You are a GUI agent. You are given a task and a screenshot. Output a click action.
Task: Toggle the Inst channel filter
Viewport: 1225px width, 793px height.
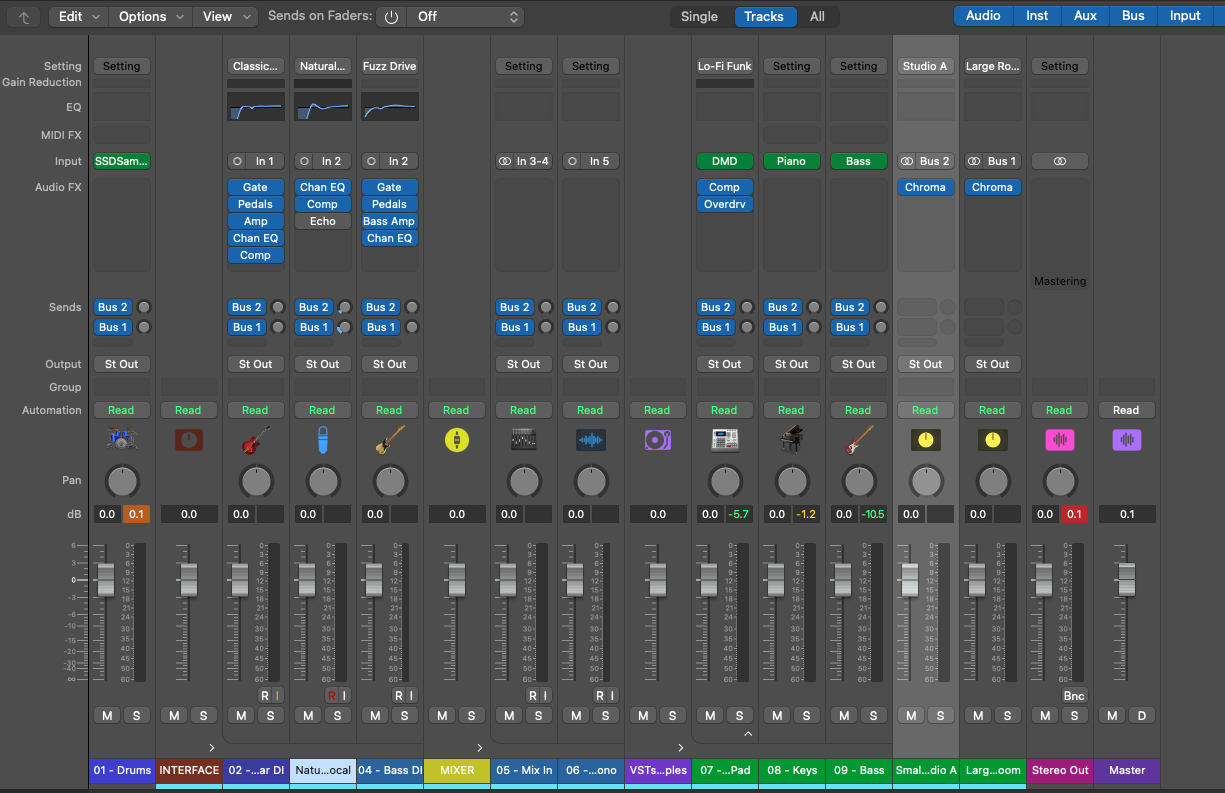tap(1037, 15)
